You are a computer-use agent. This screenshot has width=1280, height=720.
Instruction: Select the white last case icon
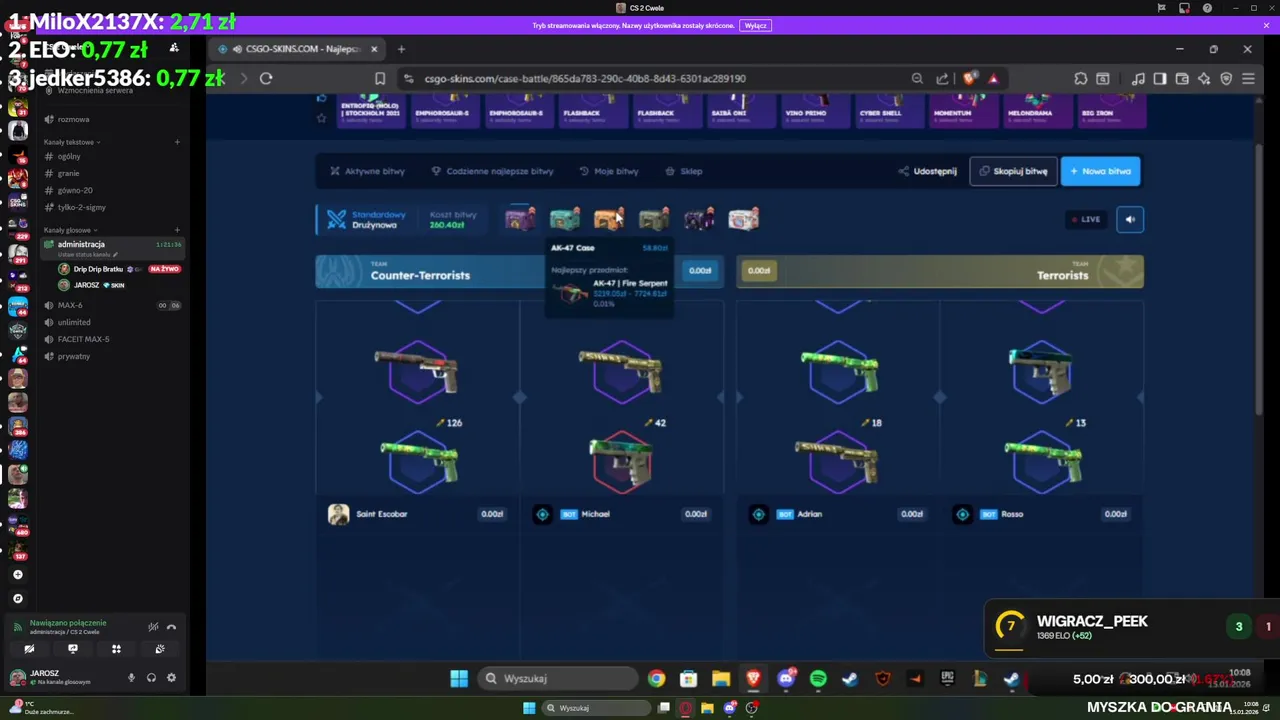click(744, 219)
